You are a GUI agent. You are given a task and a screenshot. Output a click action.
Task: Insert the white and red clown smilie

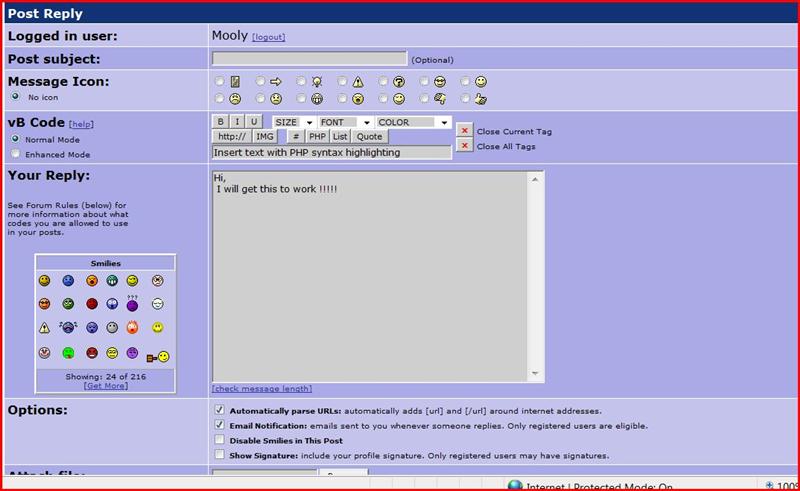[45, 353]
